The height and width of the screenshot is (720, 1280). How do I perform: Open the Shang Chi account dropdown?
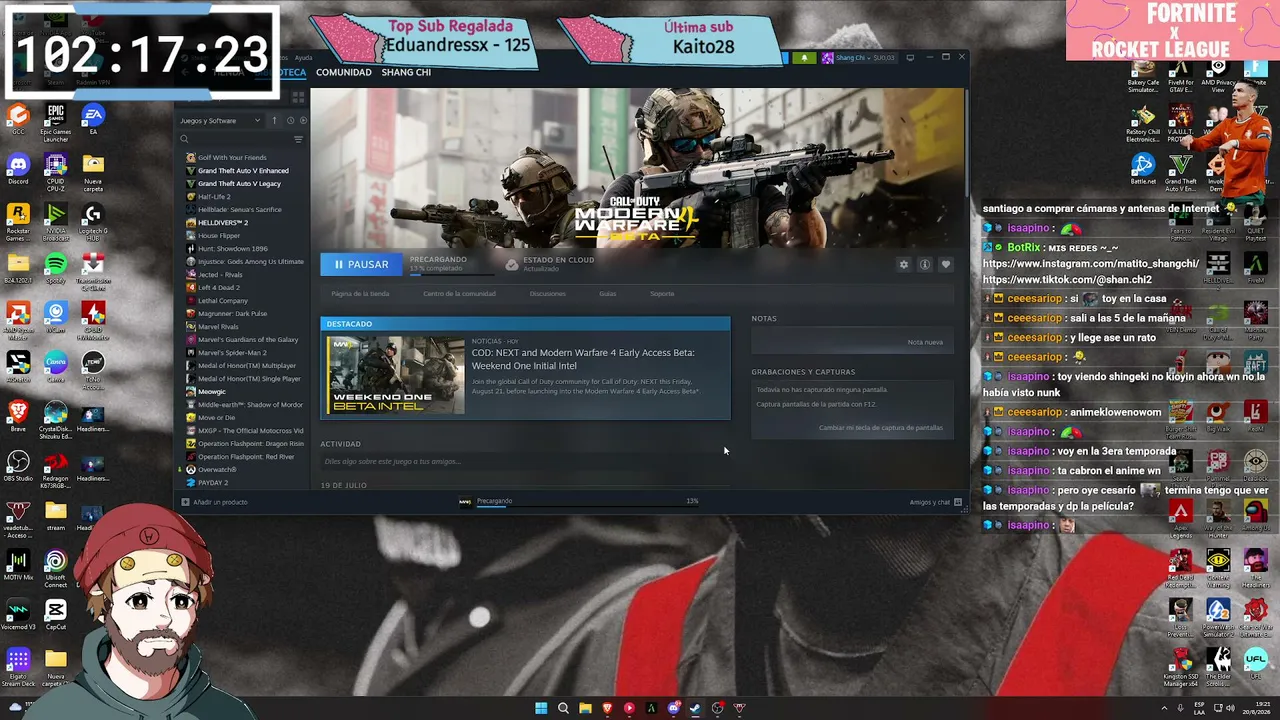coord(858,58)
